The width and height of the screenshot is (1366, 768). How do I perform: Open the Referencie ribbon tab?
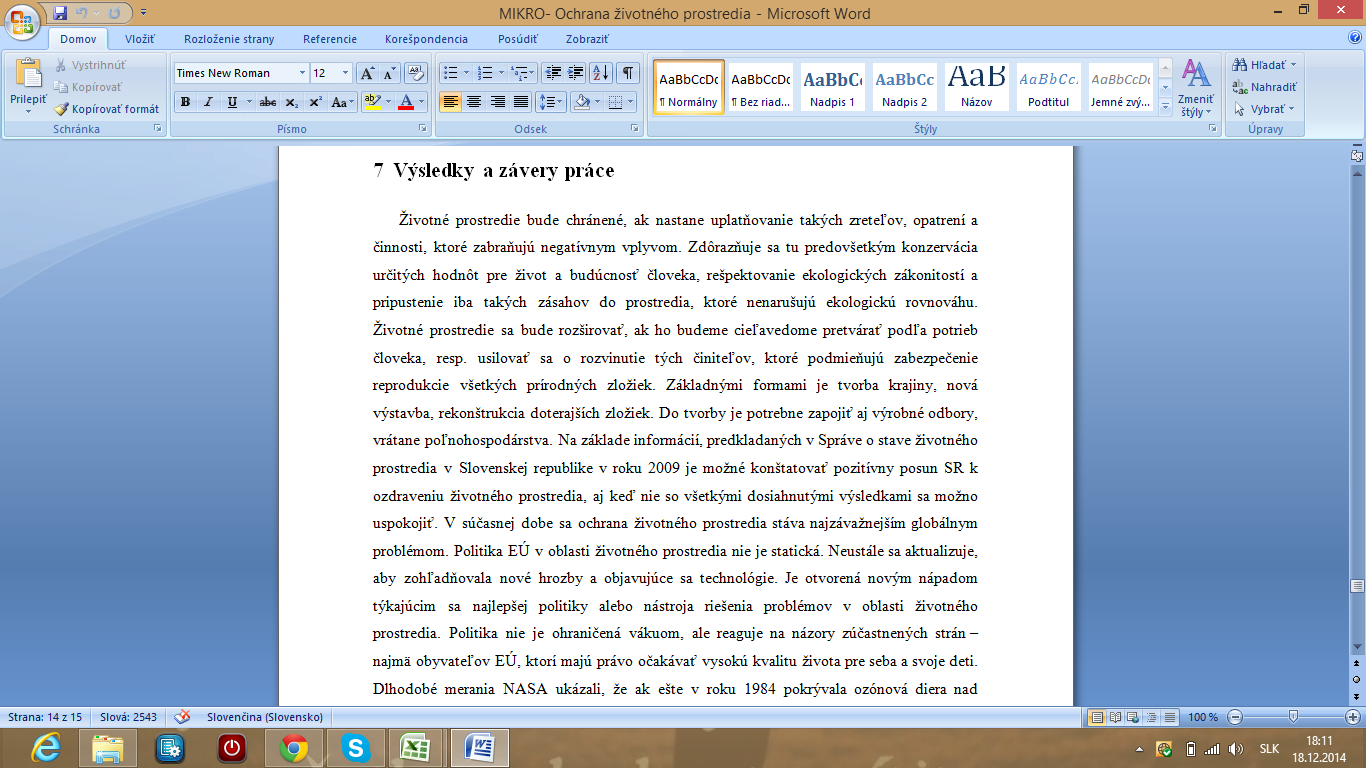click(x=330, y=39)
